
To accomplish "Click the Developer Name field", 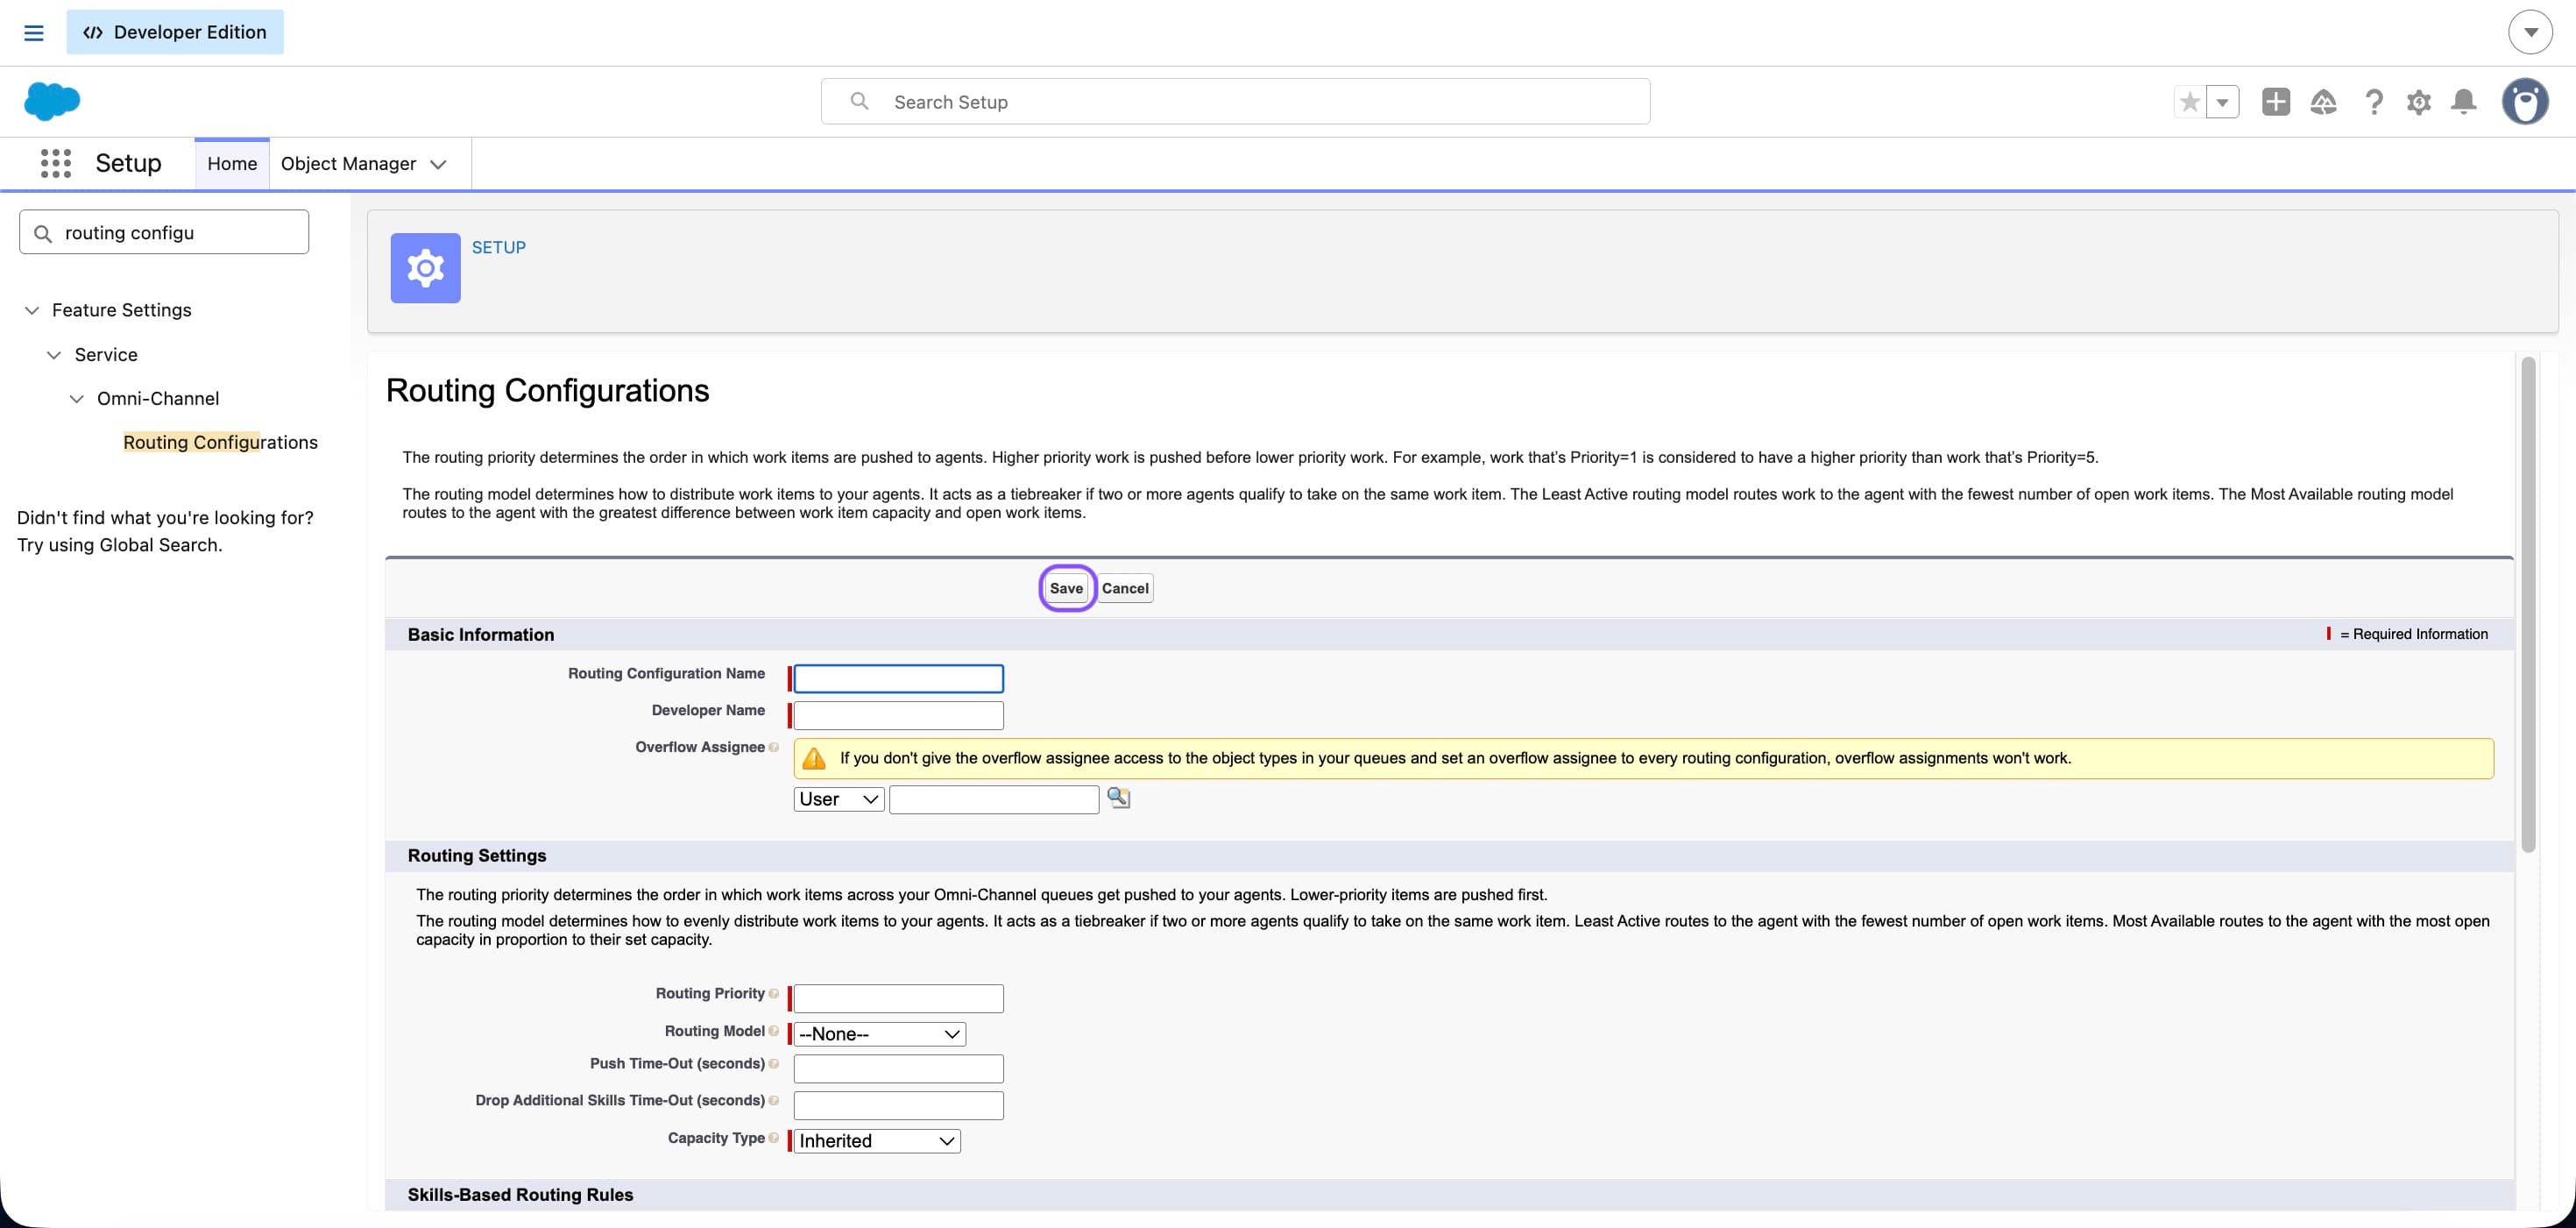I will click(898, 715).
